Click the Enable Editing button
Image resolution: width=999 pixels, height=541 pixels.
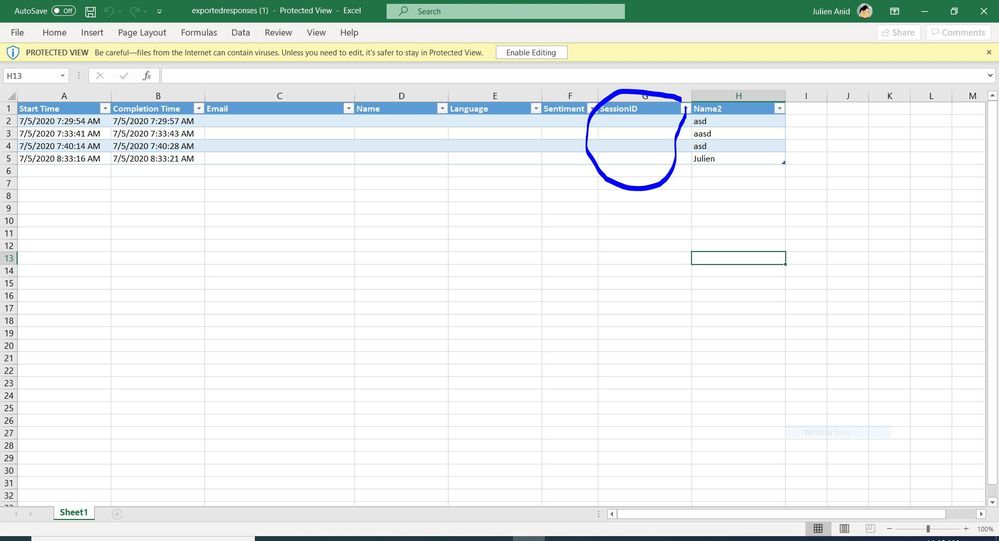click(531, 52)
